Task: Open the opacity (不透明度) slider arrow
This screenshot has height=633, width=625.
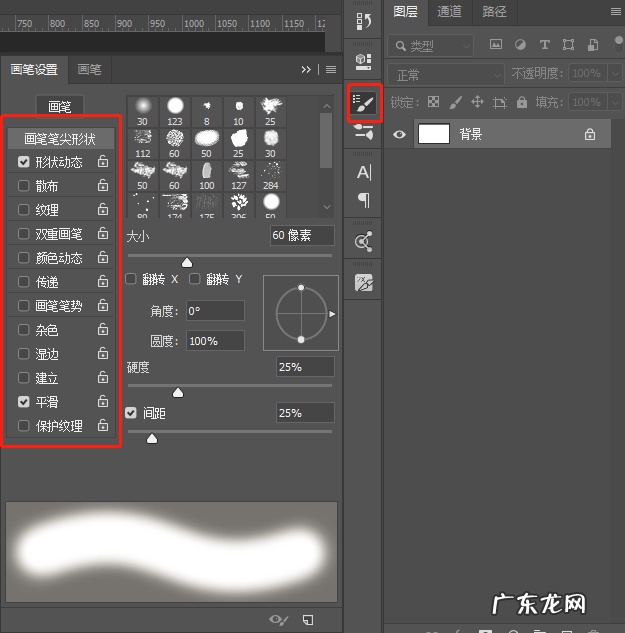Action: [x=615, y=73]
